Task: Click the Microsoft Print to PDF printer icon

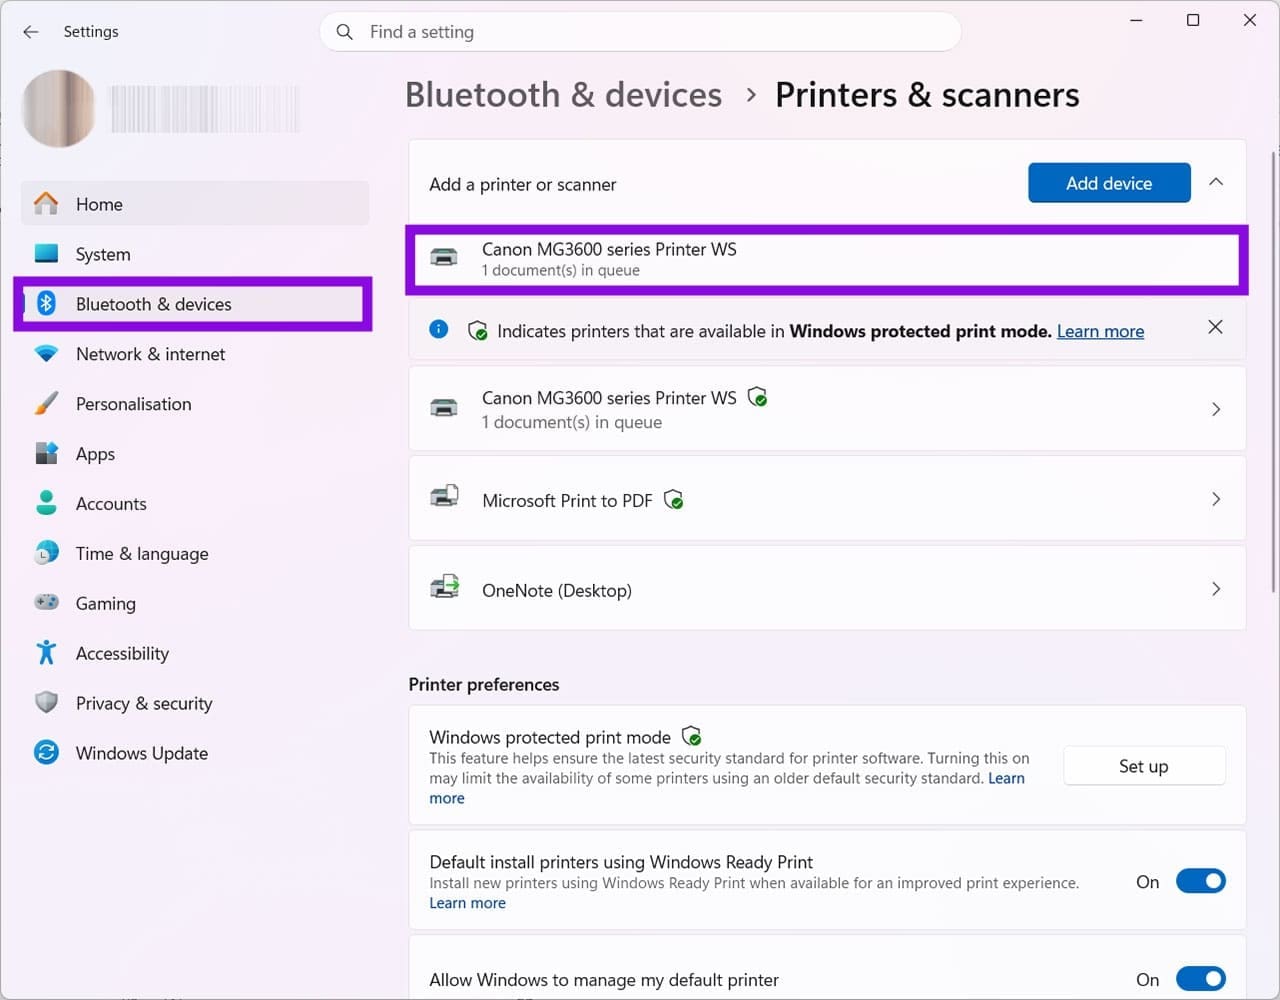Action: (x=444, y=498)
